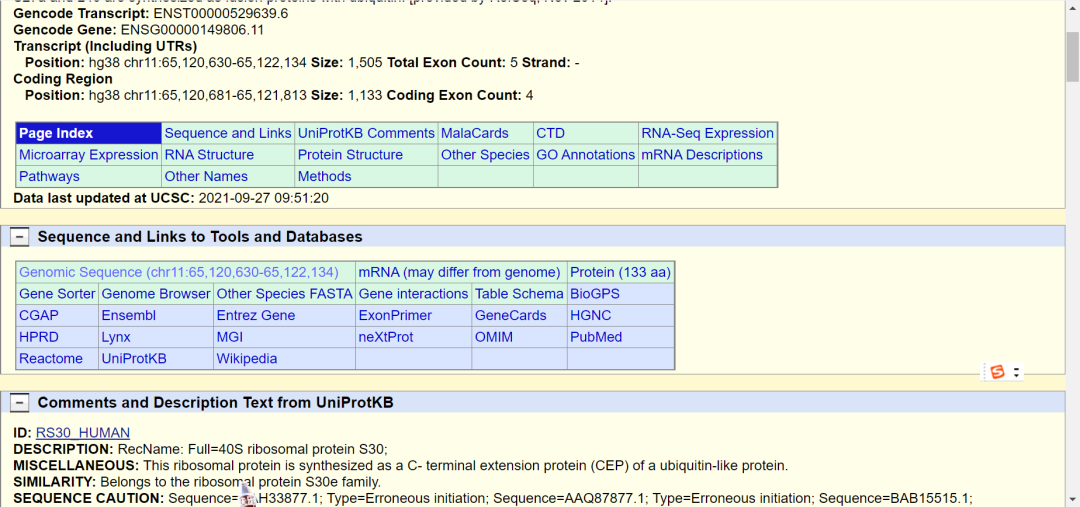Viewport: 1080px width, 507px height.
Task: Open Genomic Sequence chr11 link
Action: (x=179, y=272)
